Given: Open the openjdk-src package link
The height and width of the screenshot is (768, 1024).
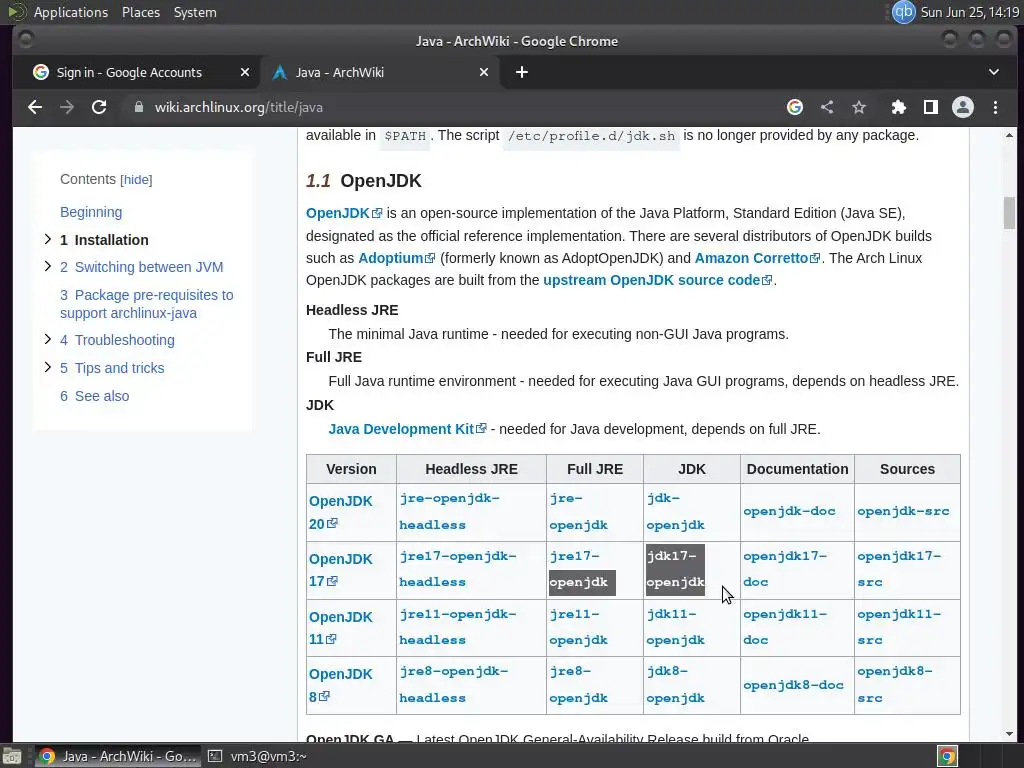Looking at the screenshot, I should (903, 511).
